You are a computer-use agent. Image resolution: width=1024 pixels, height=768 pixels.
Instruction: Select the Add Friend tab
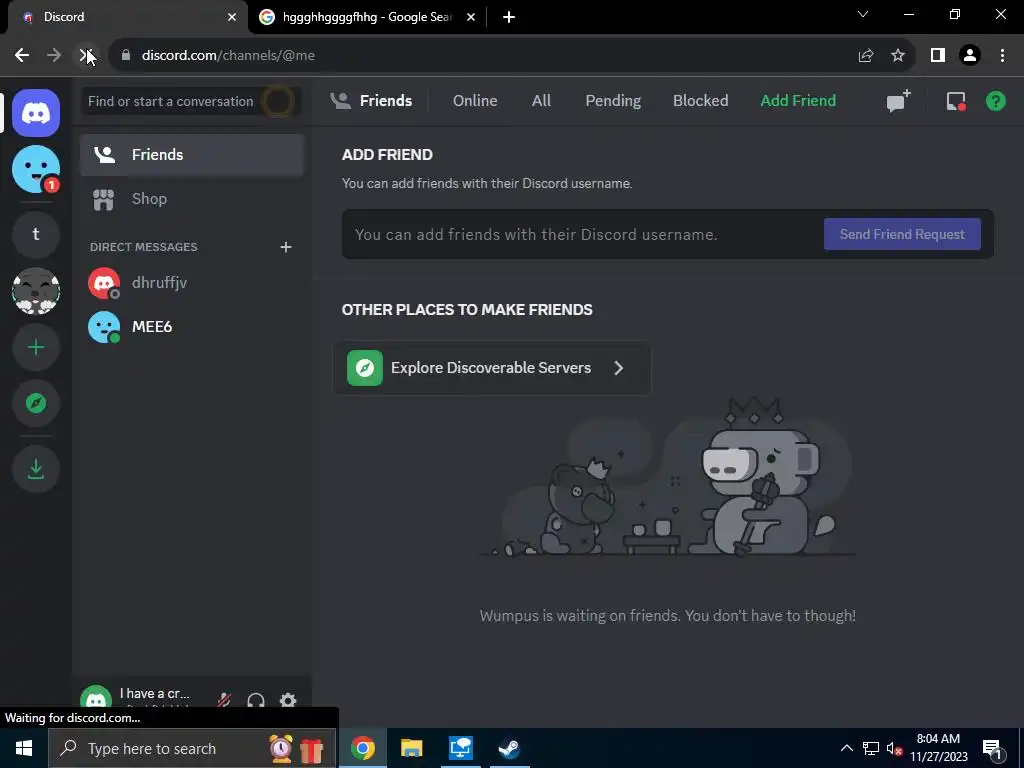(x=798, y=101)
